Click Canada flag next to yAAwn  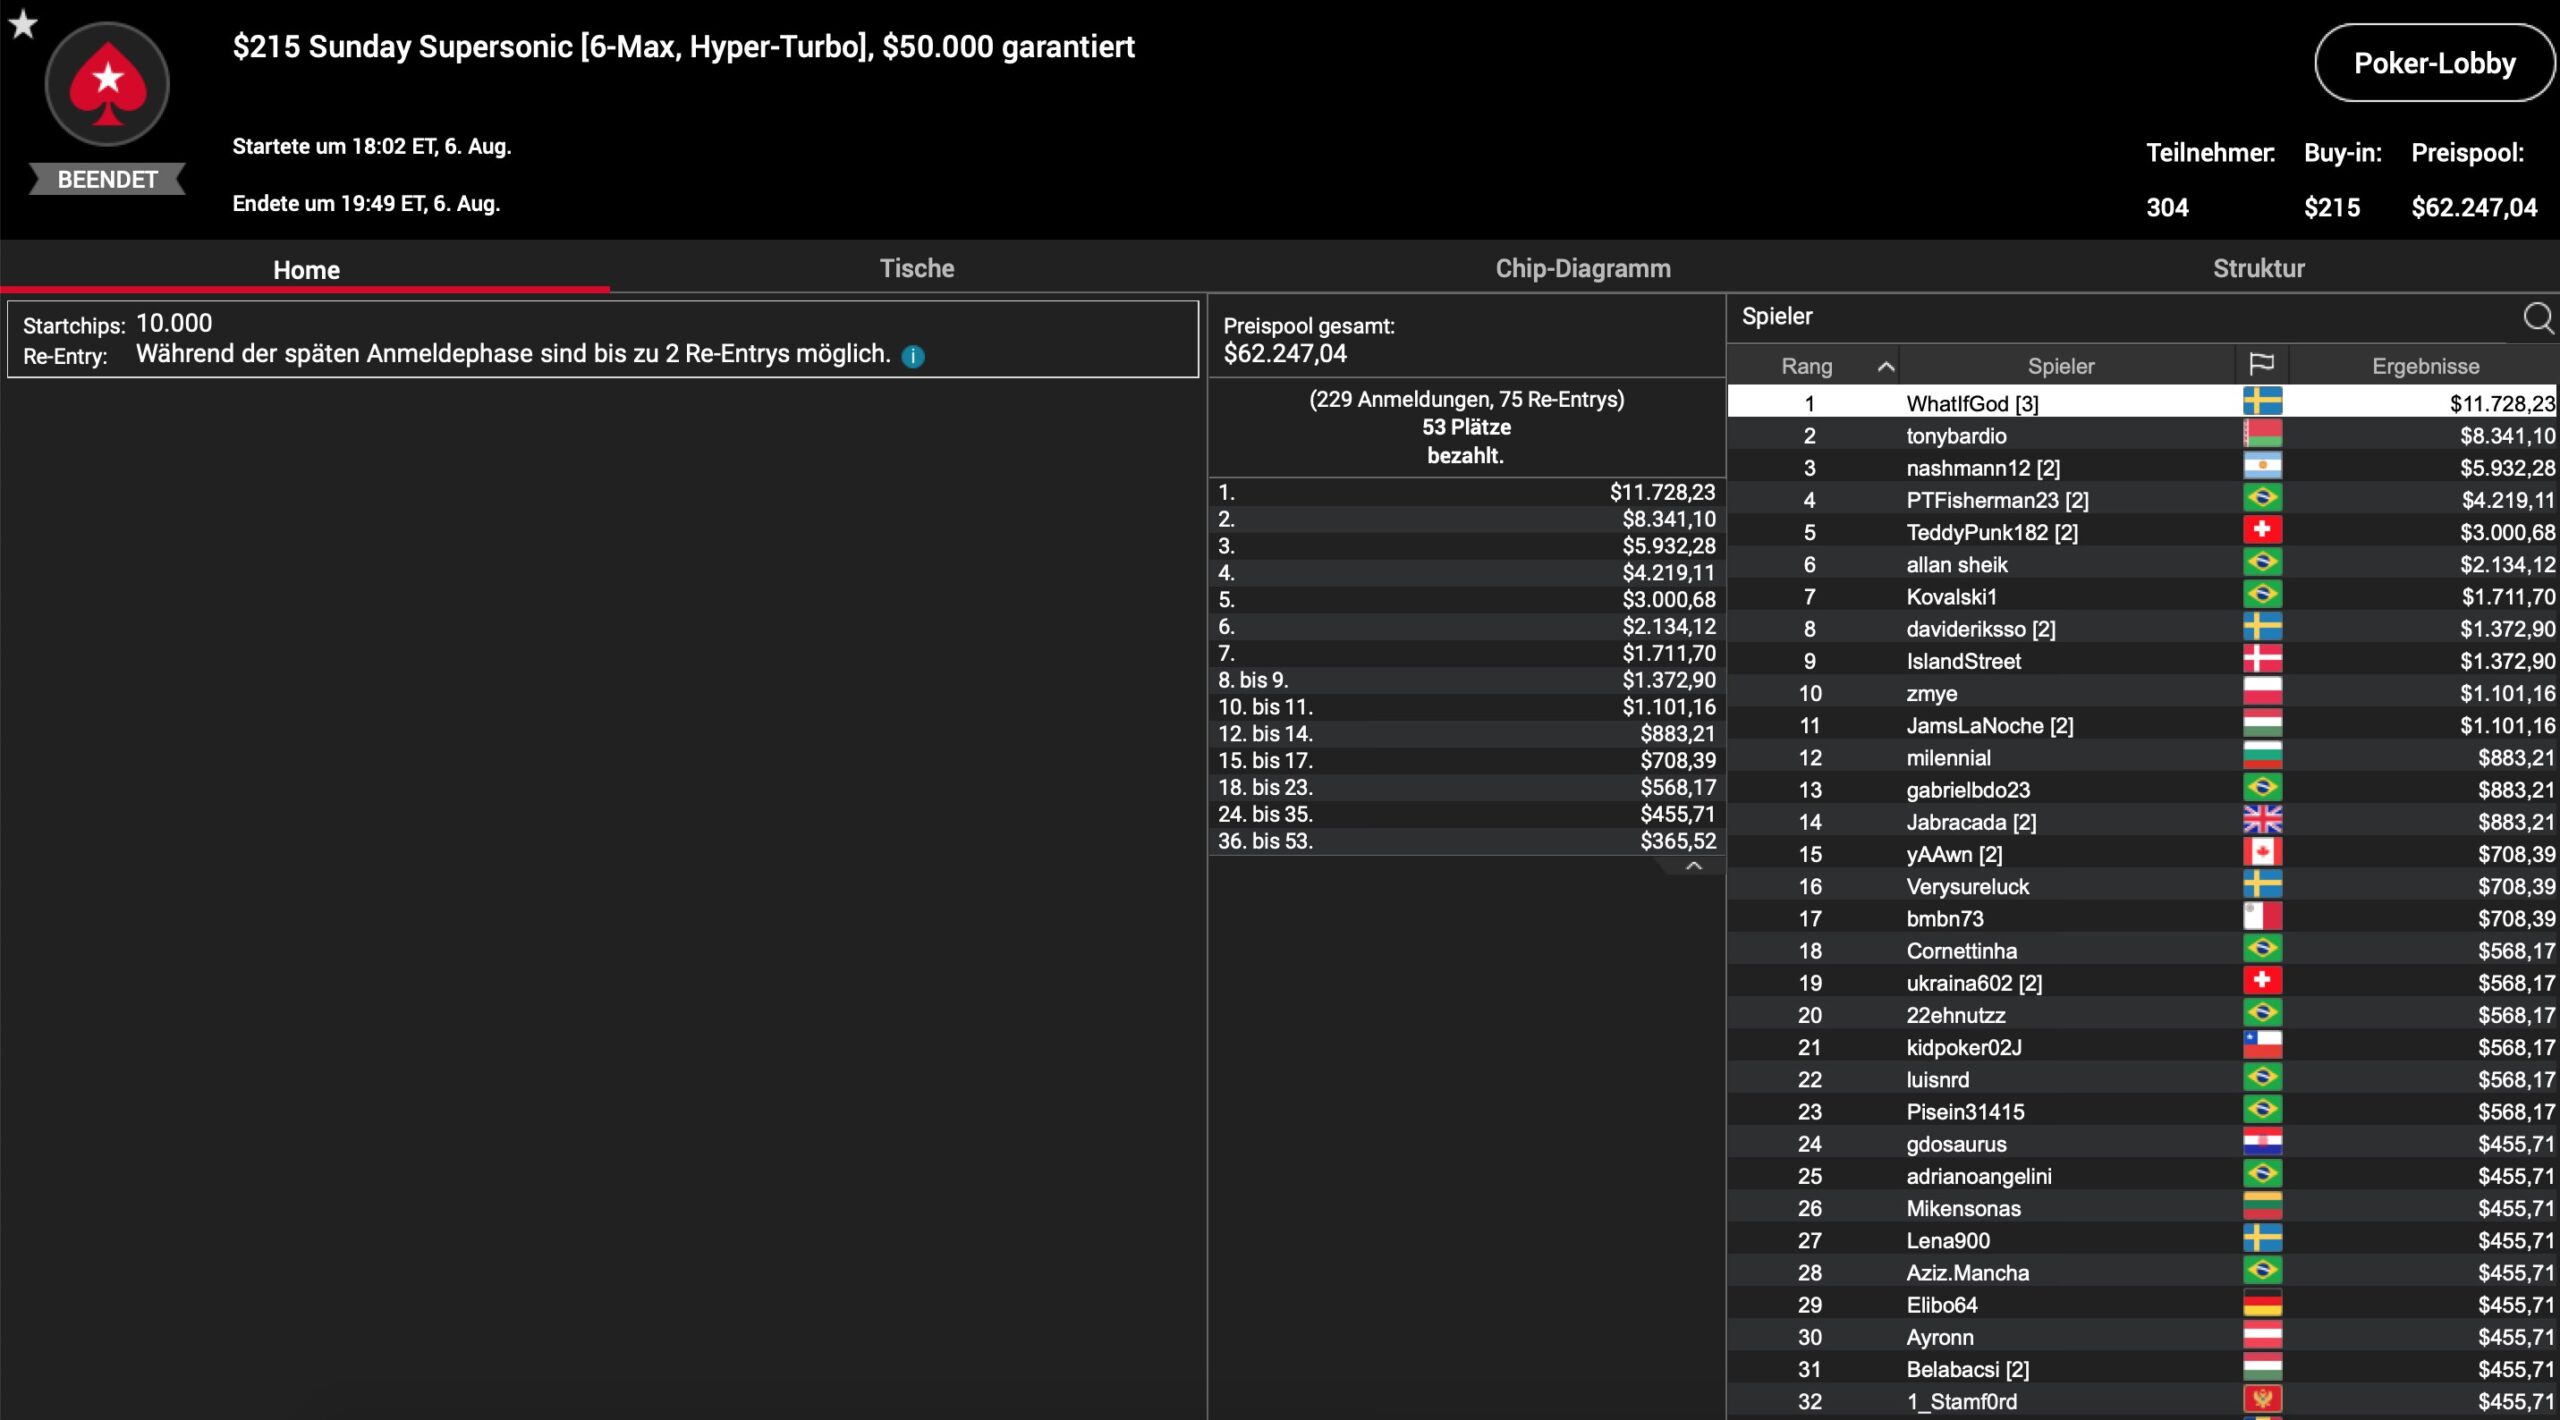click(x=2261, y=853)
